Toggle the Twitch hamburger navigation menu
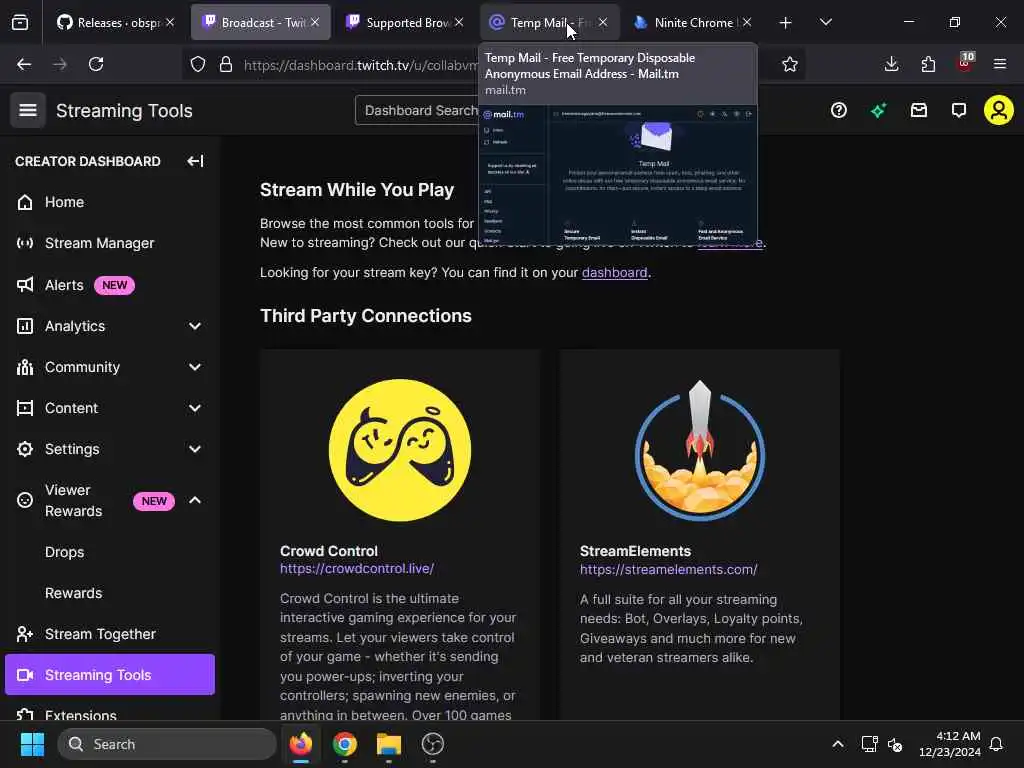This screenshot has height=768, width=1024. pos(27,110)
